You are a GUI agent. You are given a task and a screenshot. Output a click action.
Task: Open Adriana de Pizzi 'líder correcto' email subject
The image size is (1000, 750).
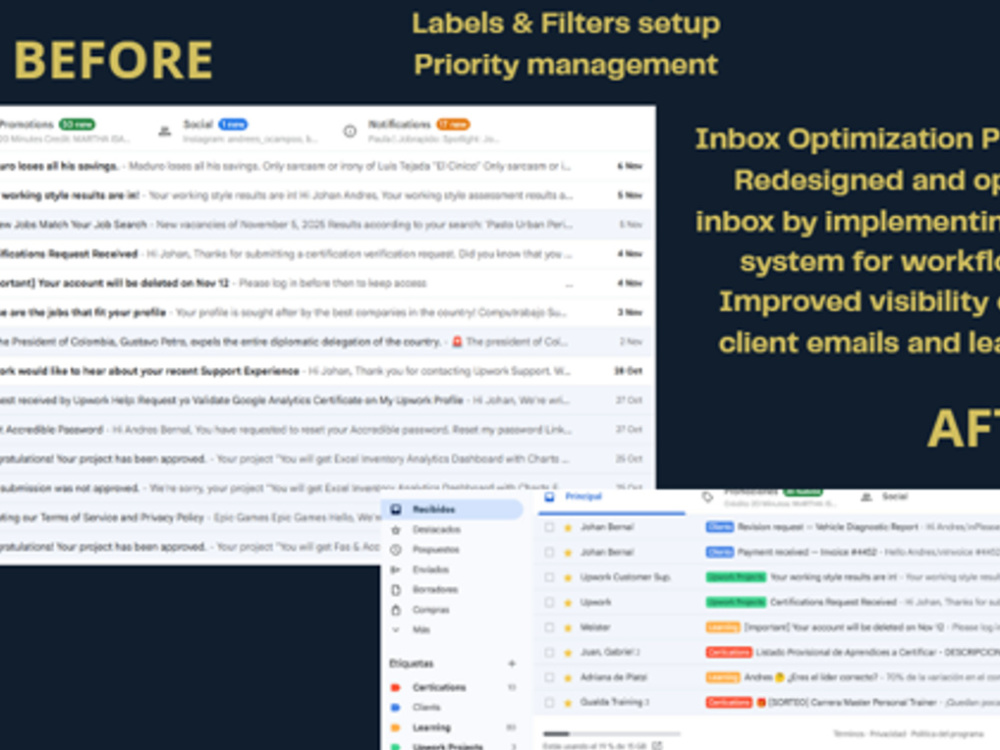811,677
